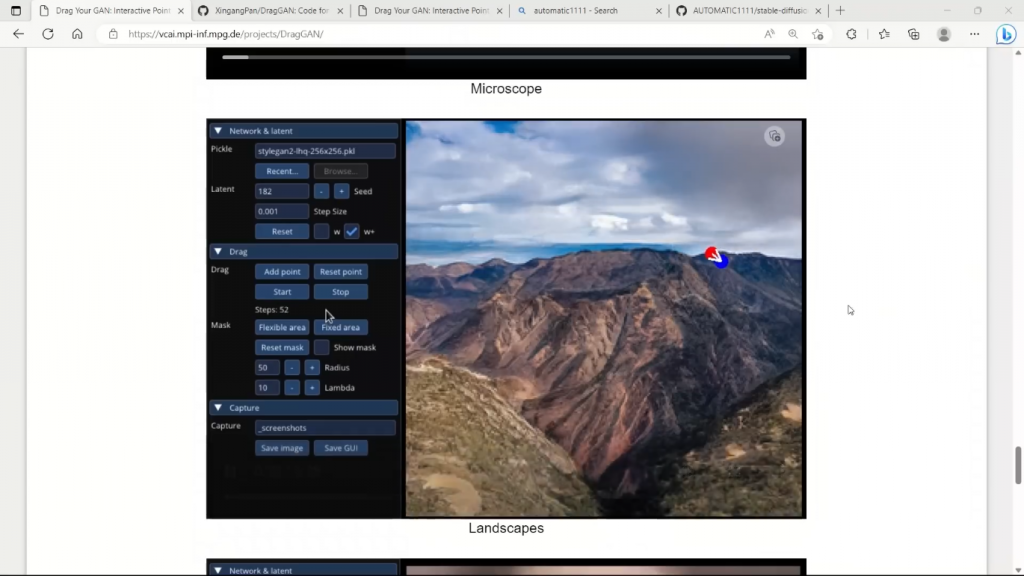1024x576 pixels.
Task: Open the Bing sidebar icon
Action: tap(1006, 34)
